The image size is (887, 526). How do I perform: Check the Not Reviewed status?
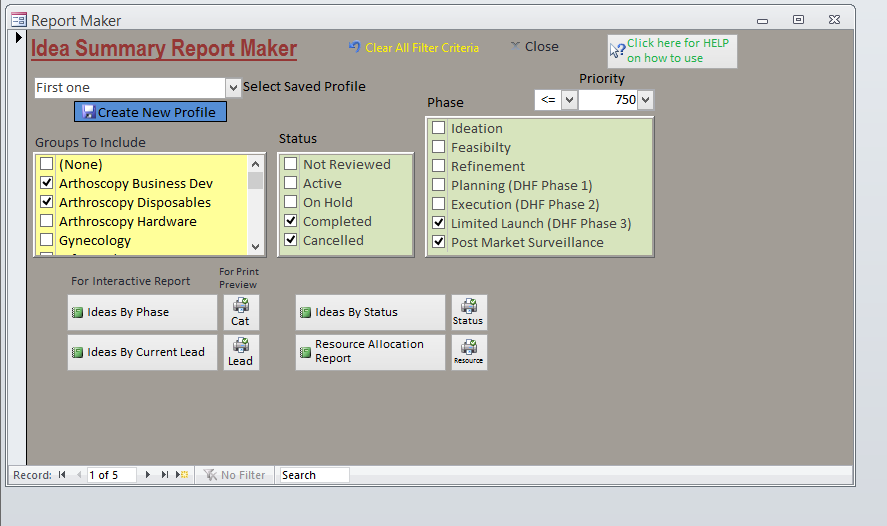[291, 164]
